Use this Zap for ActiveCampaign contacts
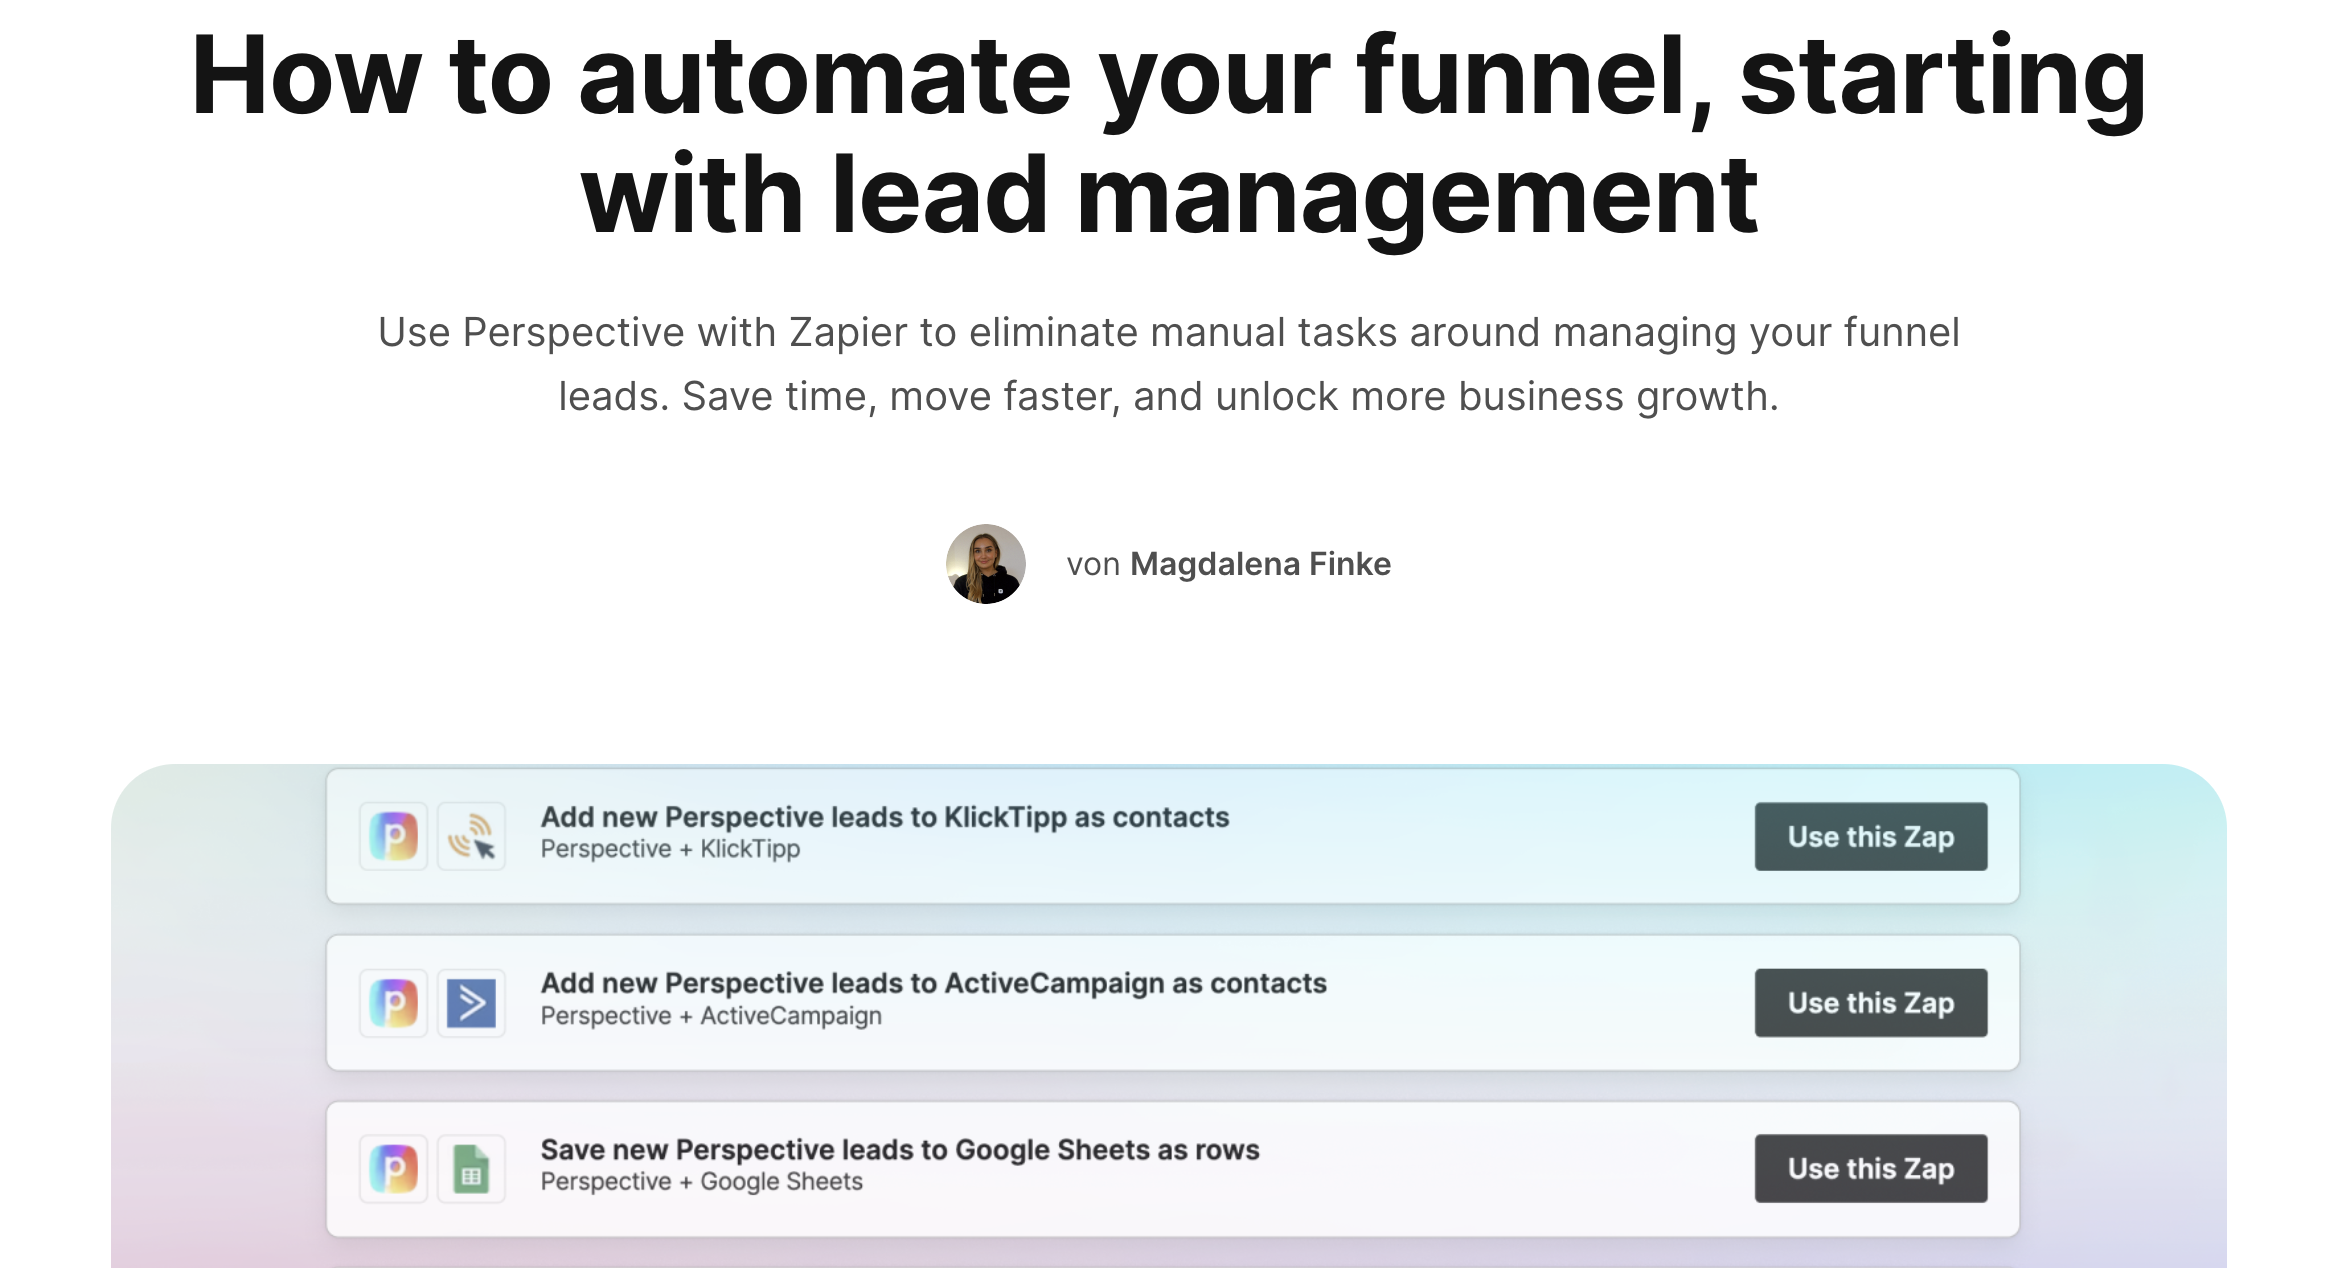Viewport: 2328px width, 1268px height. pyautogui.click(x=1870, y=1003)
